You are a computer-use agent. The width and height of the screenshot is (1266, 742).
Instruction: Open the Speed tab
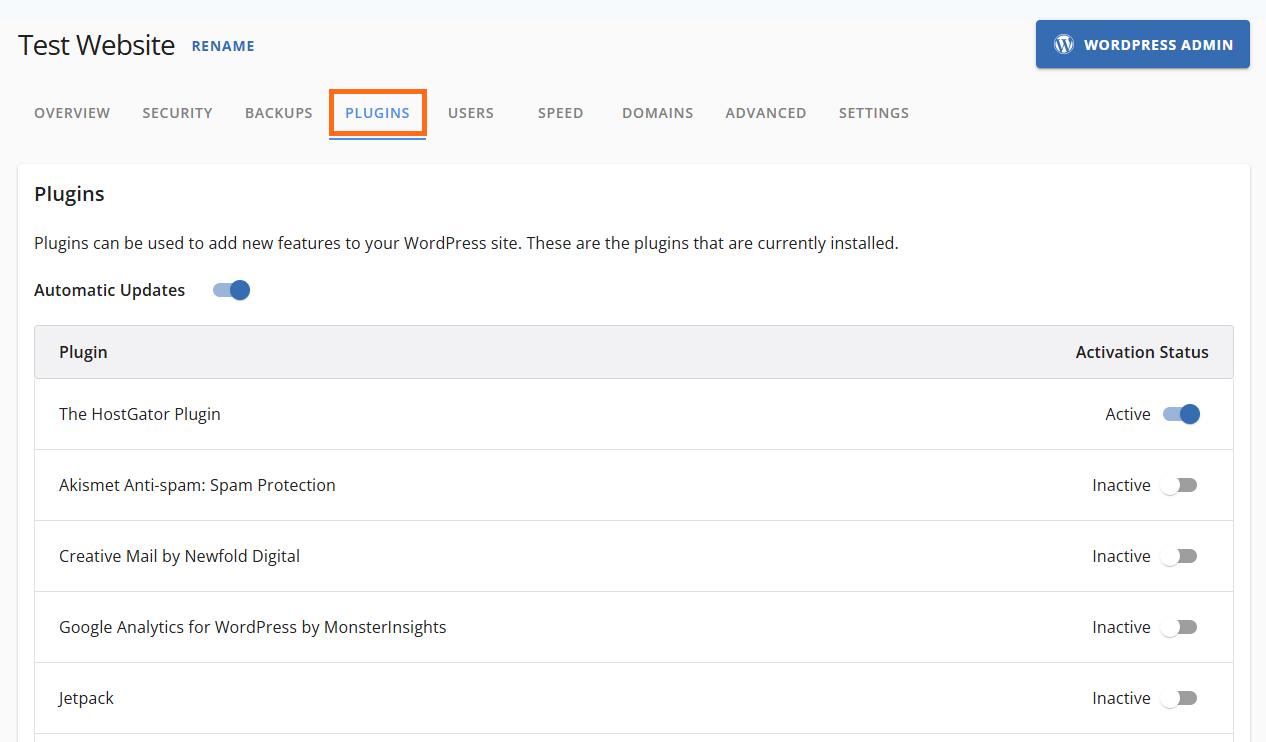[x=560, y=113]
